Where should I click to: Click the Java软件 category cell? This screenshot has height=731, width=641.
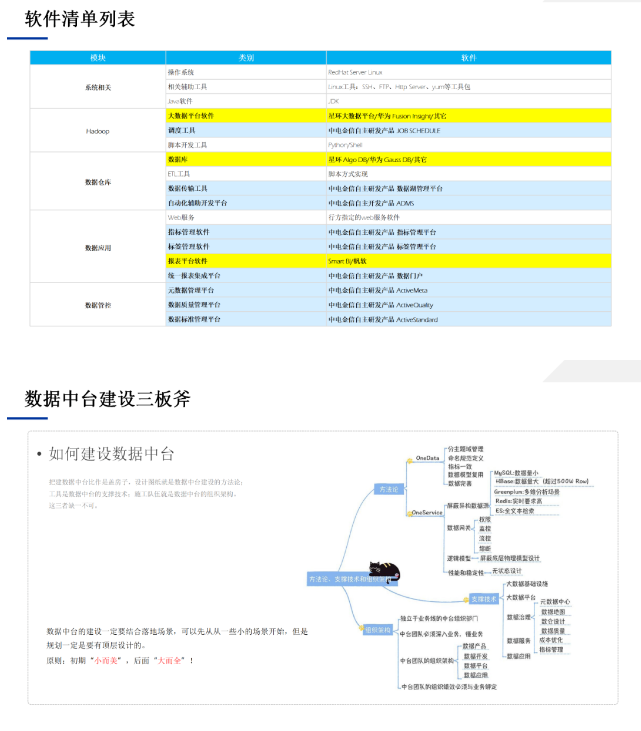246,101
